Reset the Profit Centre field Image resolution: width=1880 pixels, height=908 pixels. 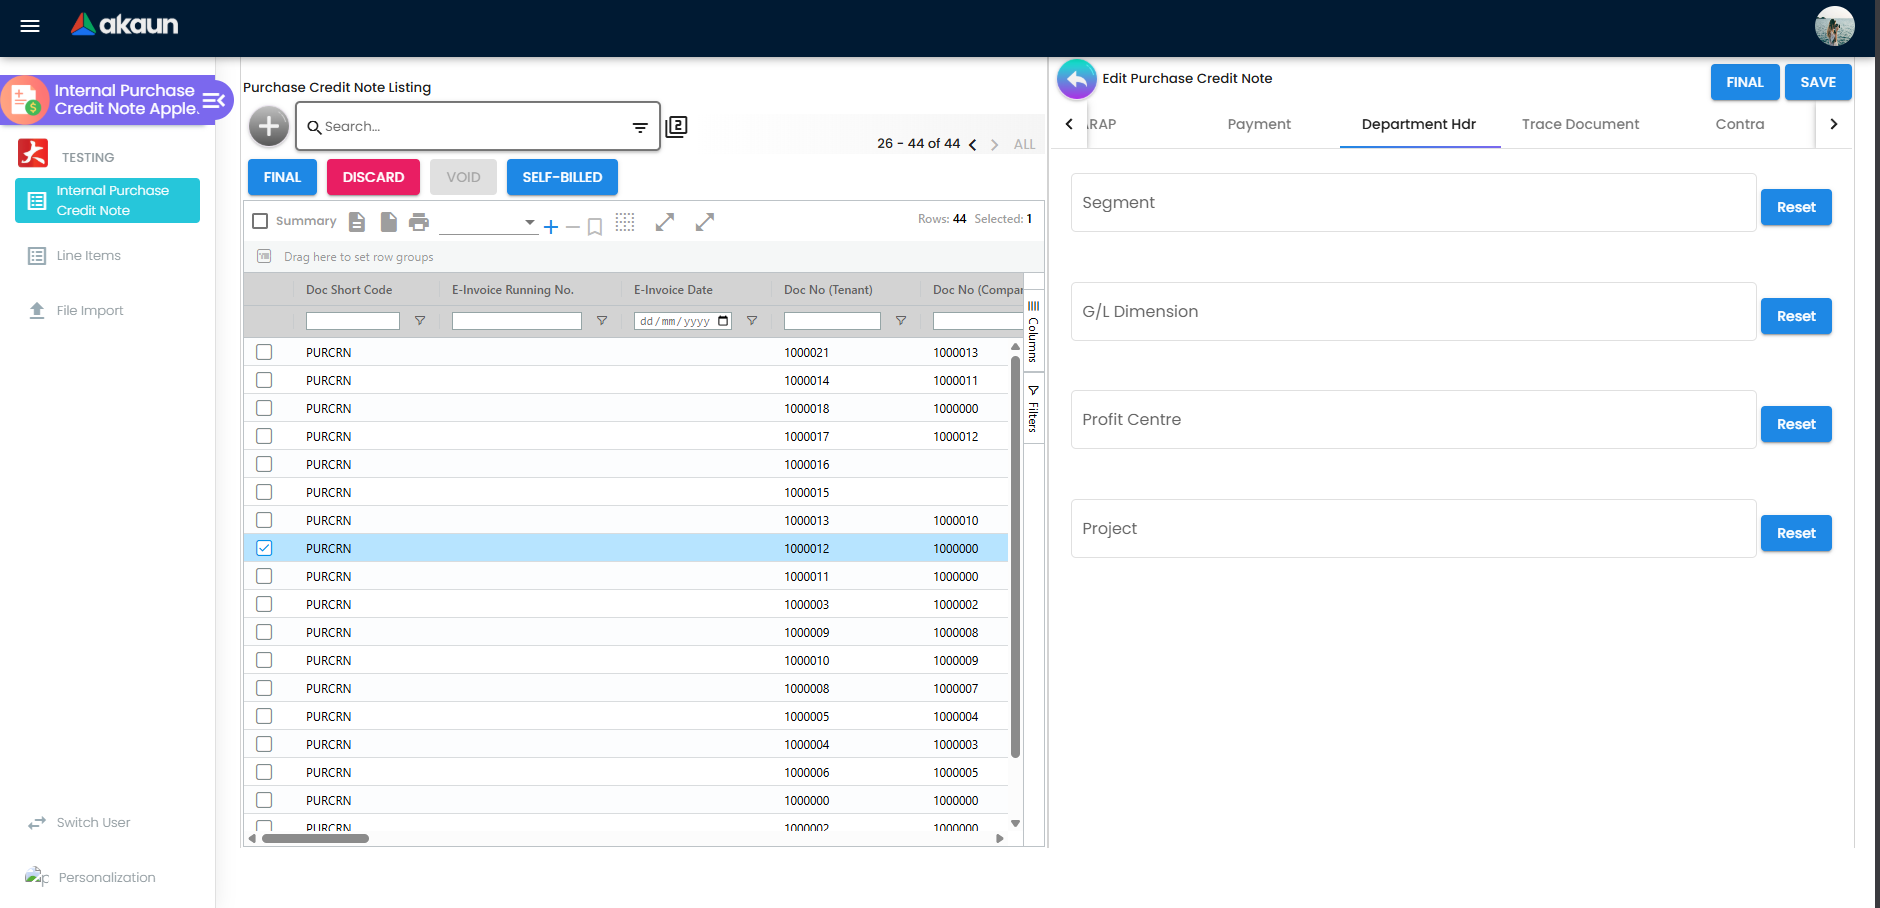(x=1796, y=424)
